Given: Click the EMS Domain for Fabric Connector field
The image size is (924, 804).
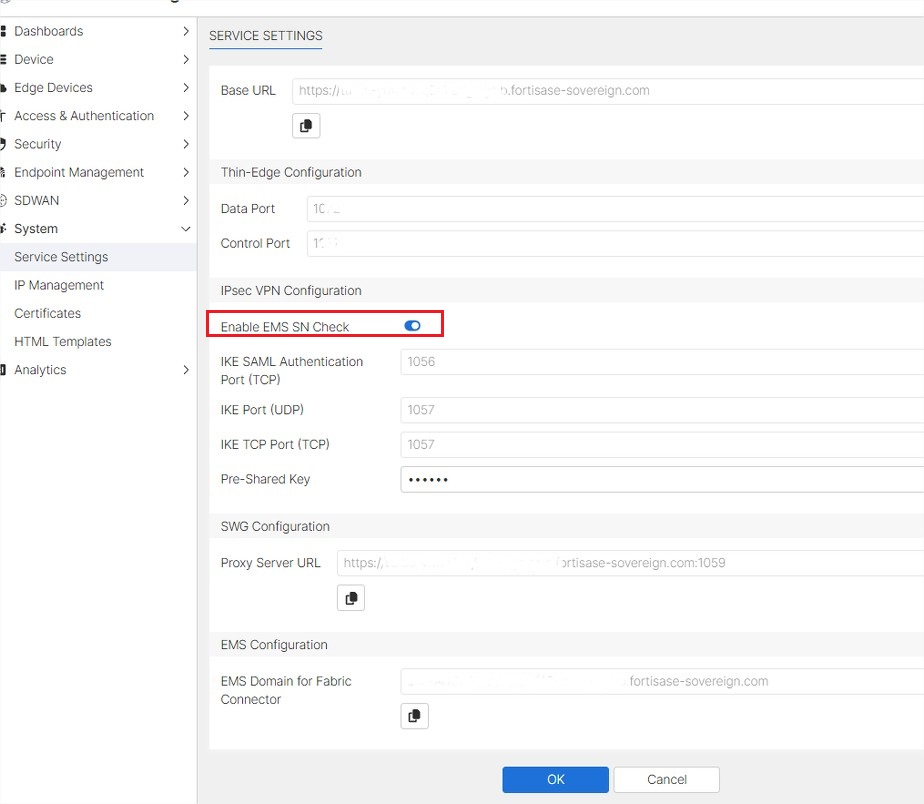Looking at the screenshot, I should [662, 681].
